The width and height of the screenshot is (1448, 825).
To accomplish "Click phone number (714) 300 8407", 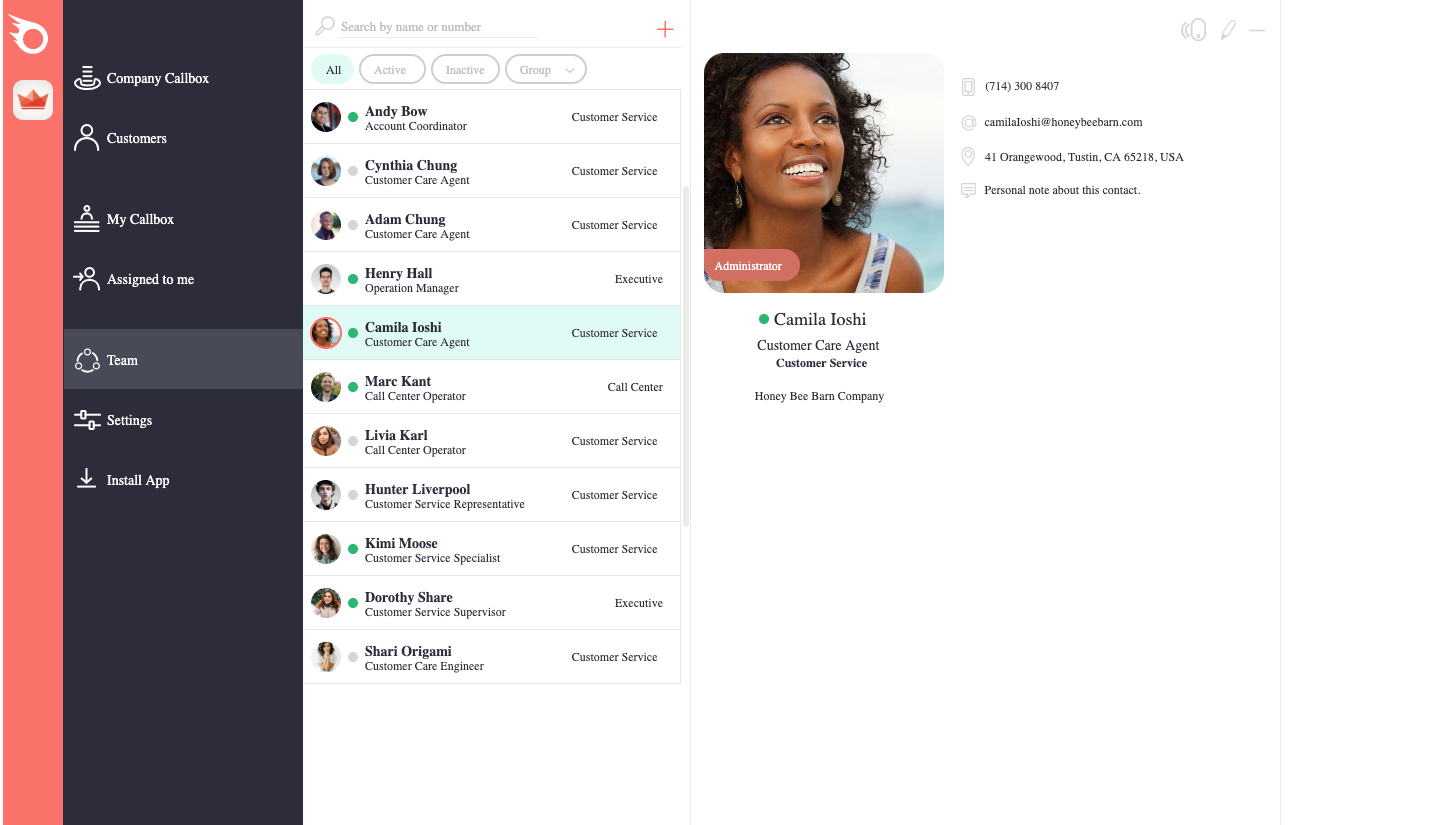I will coord(1022,87).
